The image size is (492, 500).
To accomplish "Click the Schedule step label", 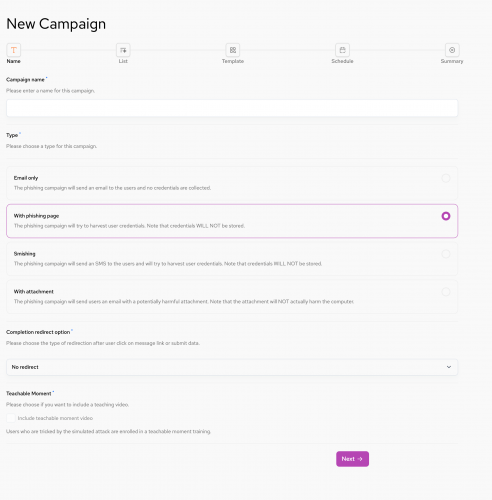I will click(x=342, y=61).
